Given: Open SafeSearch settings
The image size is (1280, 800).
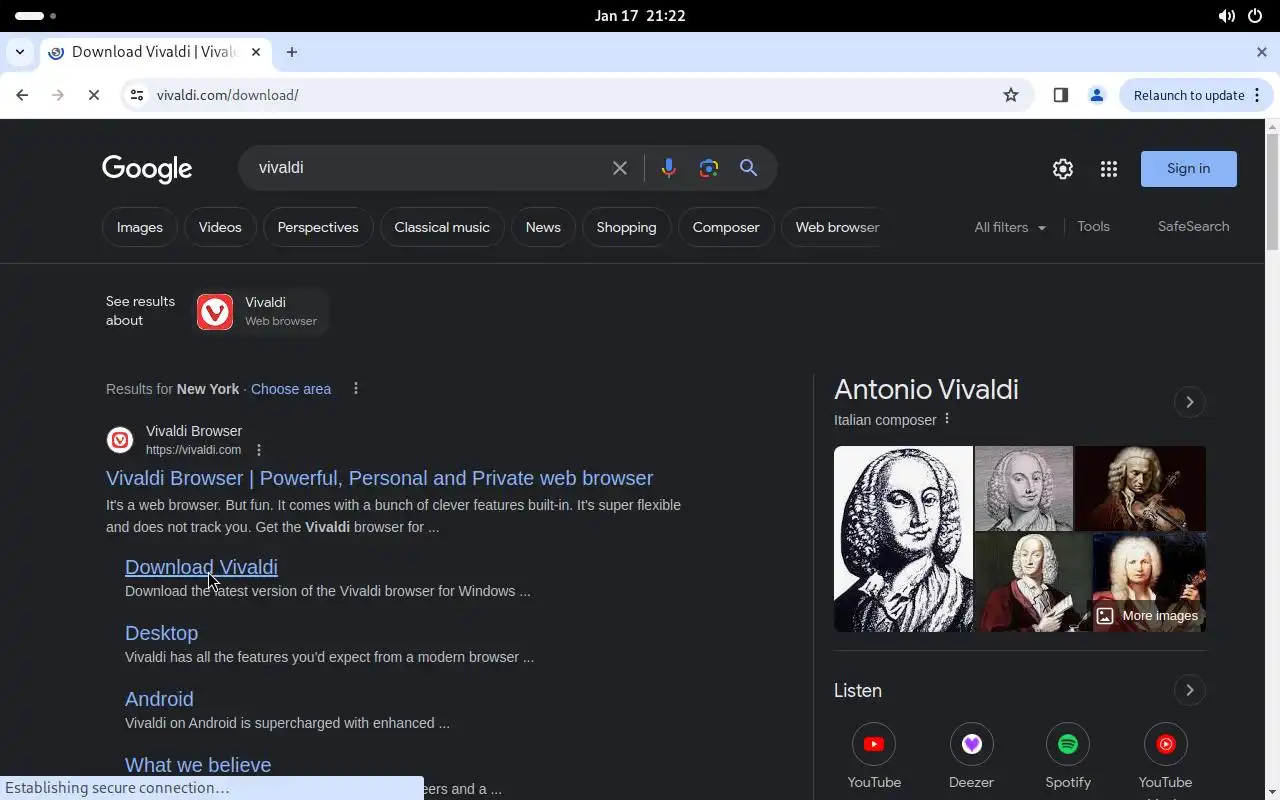Looking at the screenshot, I should pyautogui.click(x=1193, y=226).
